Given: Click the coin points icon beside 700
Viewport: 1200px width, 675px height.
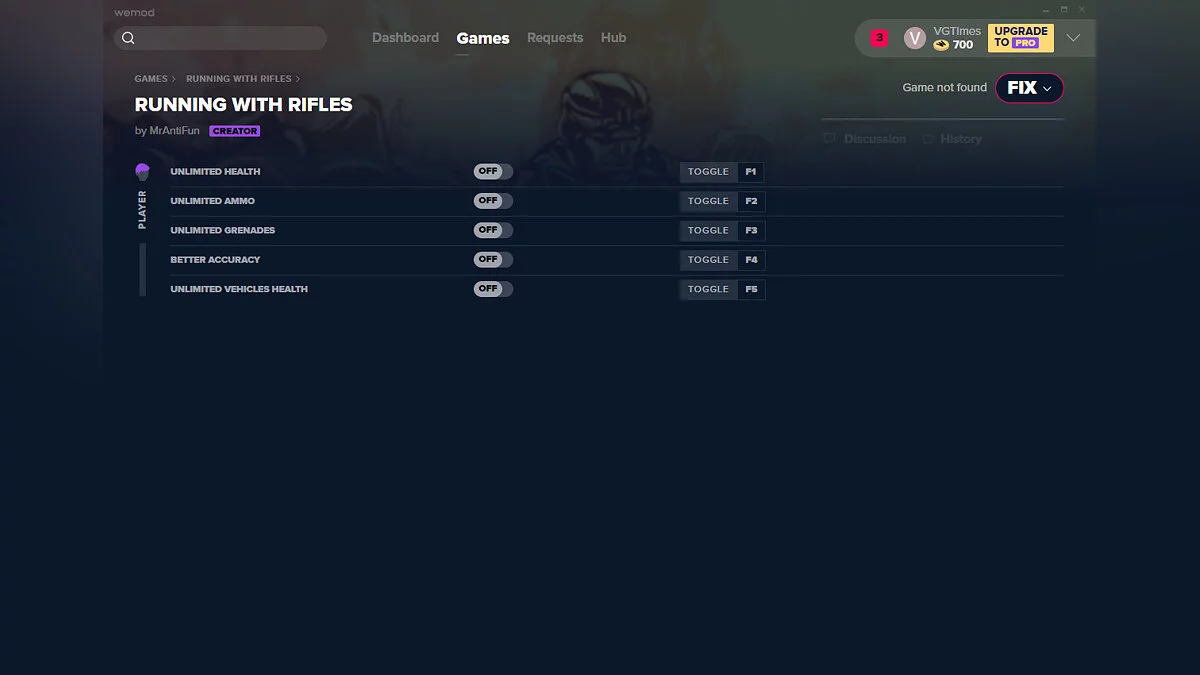Looking at the screenshot, I should (941, 45).
